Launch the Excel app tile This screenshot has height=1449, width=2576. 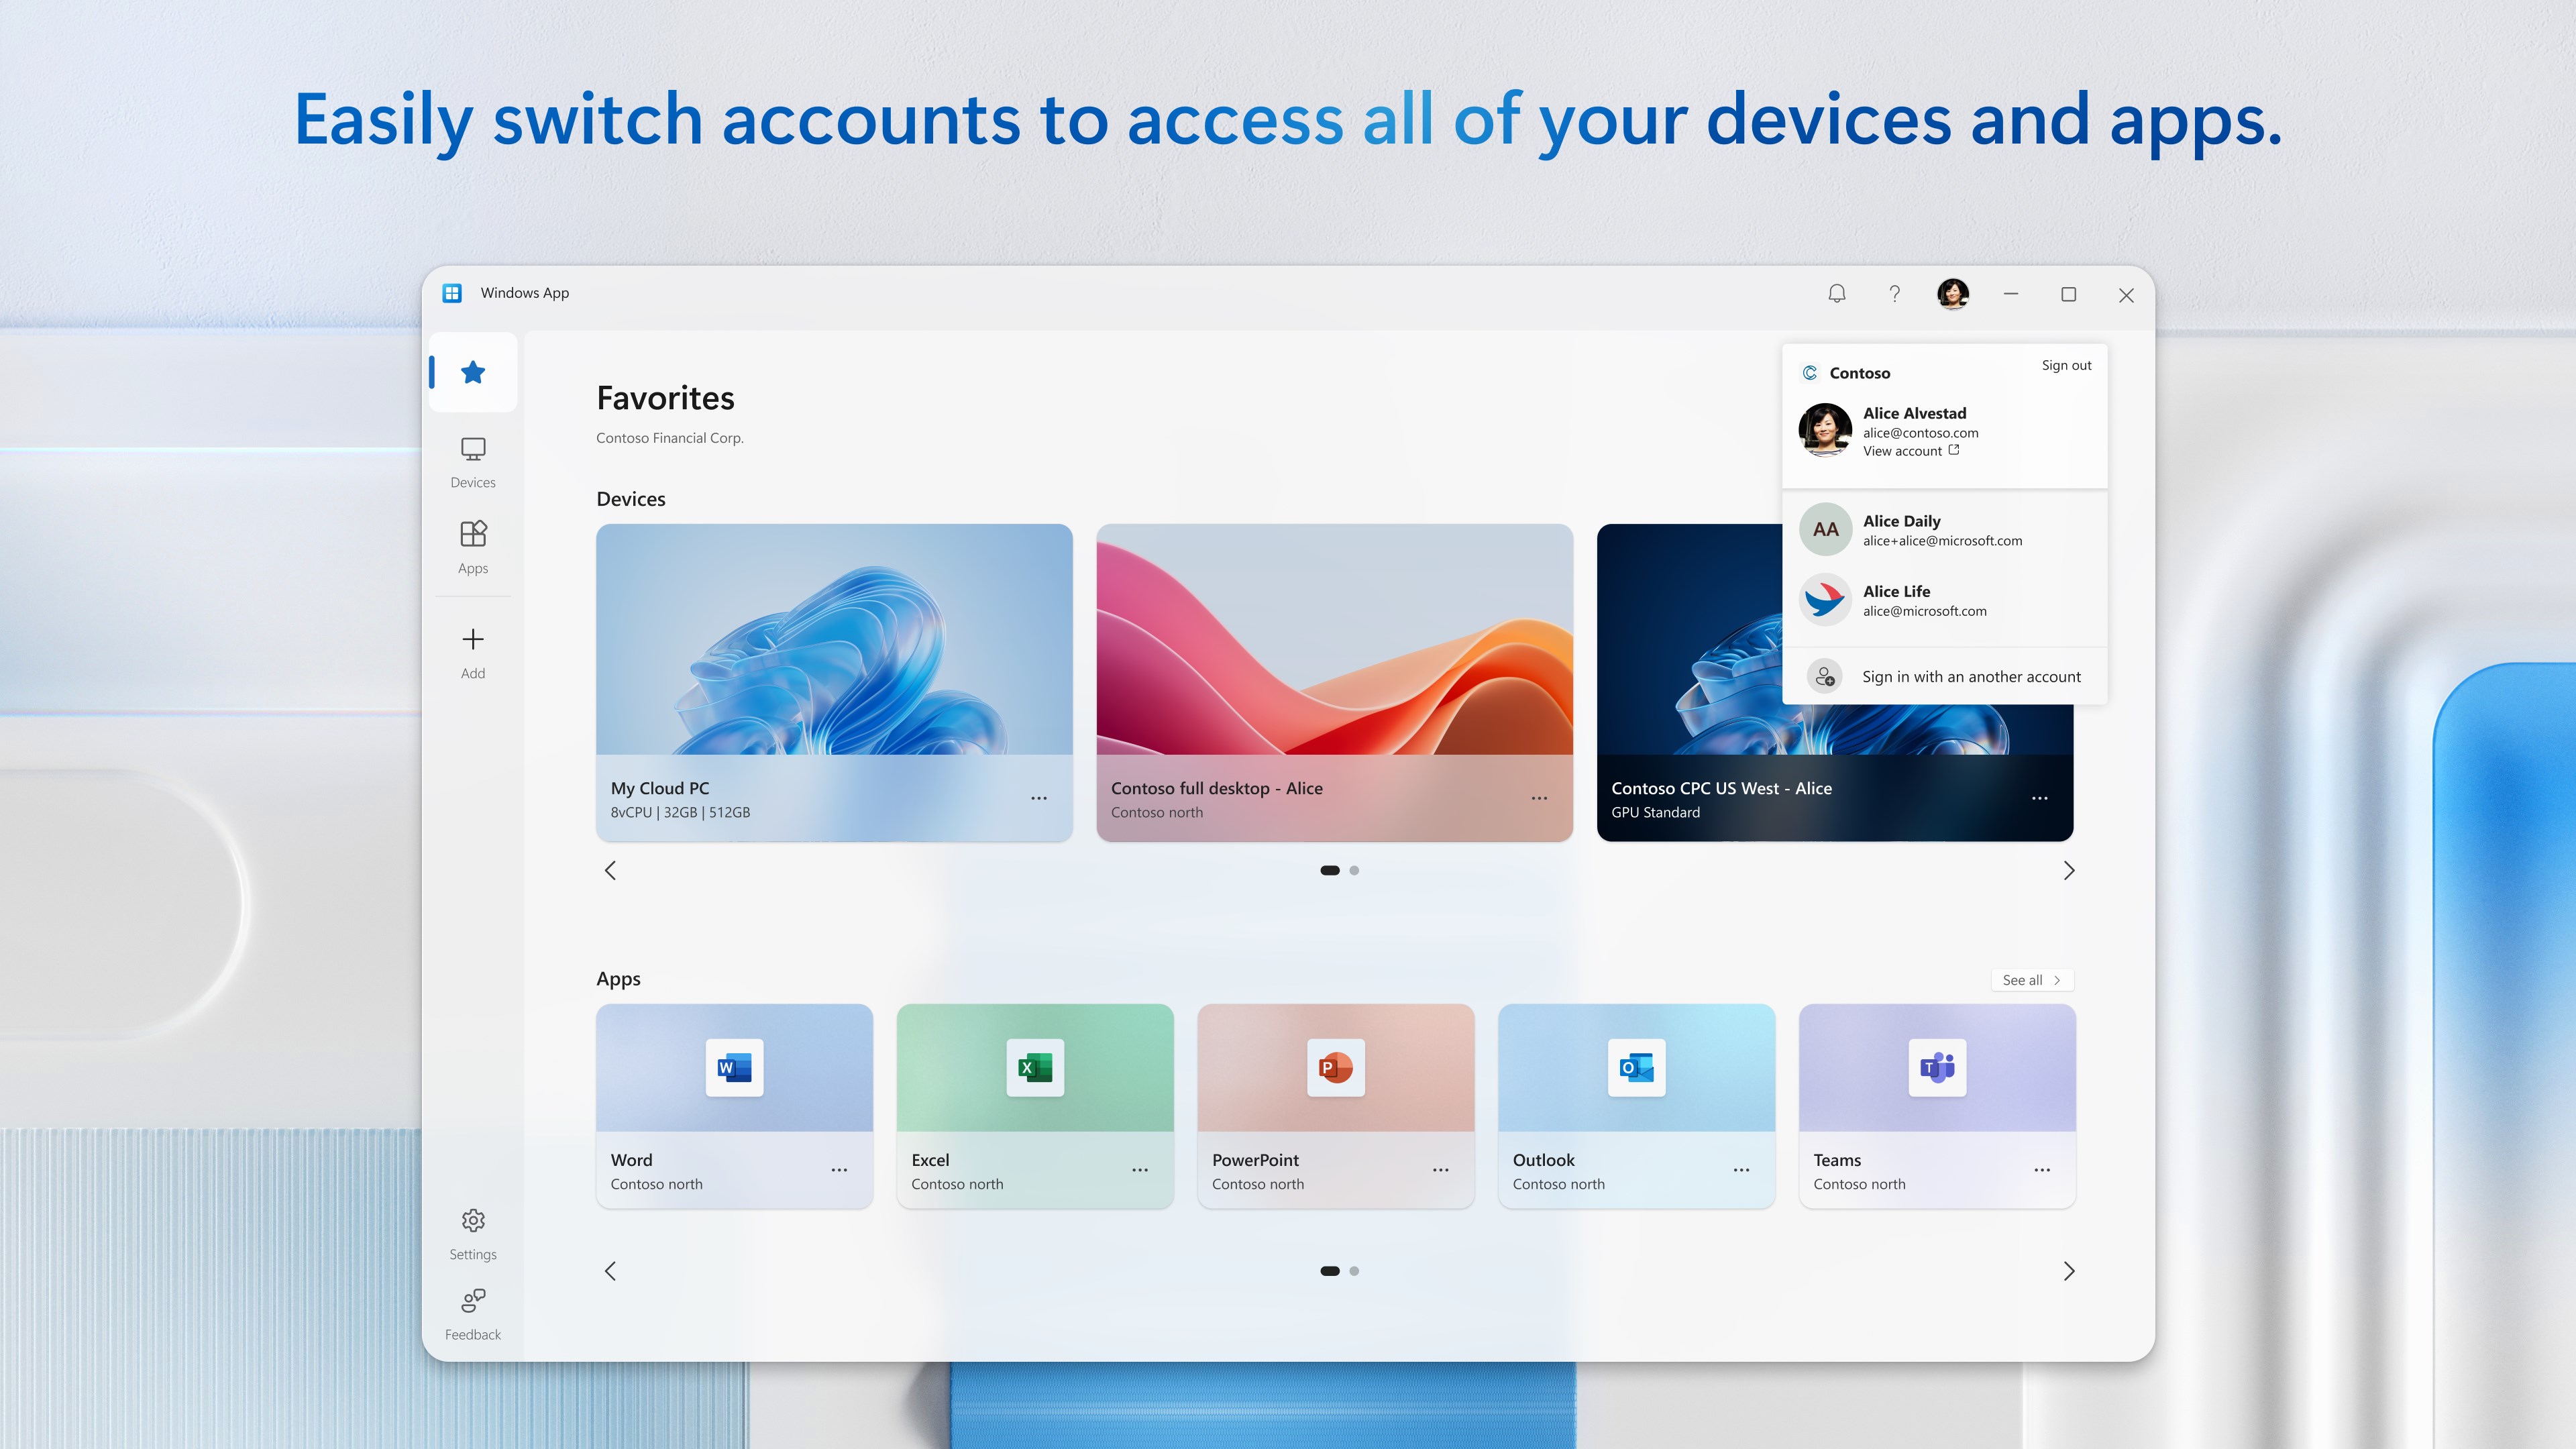[x=1034, y=1067]
